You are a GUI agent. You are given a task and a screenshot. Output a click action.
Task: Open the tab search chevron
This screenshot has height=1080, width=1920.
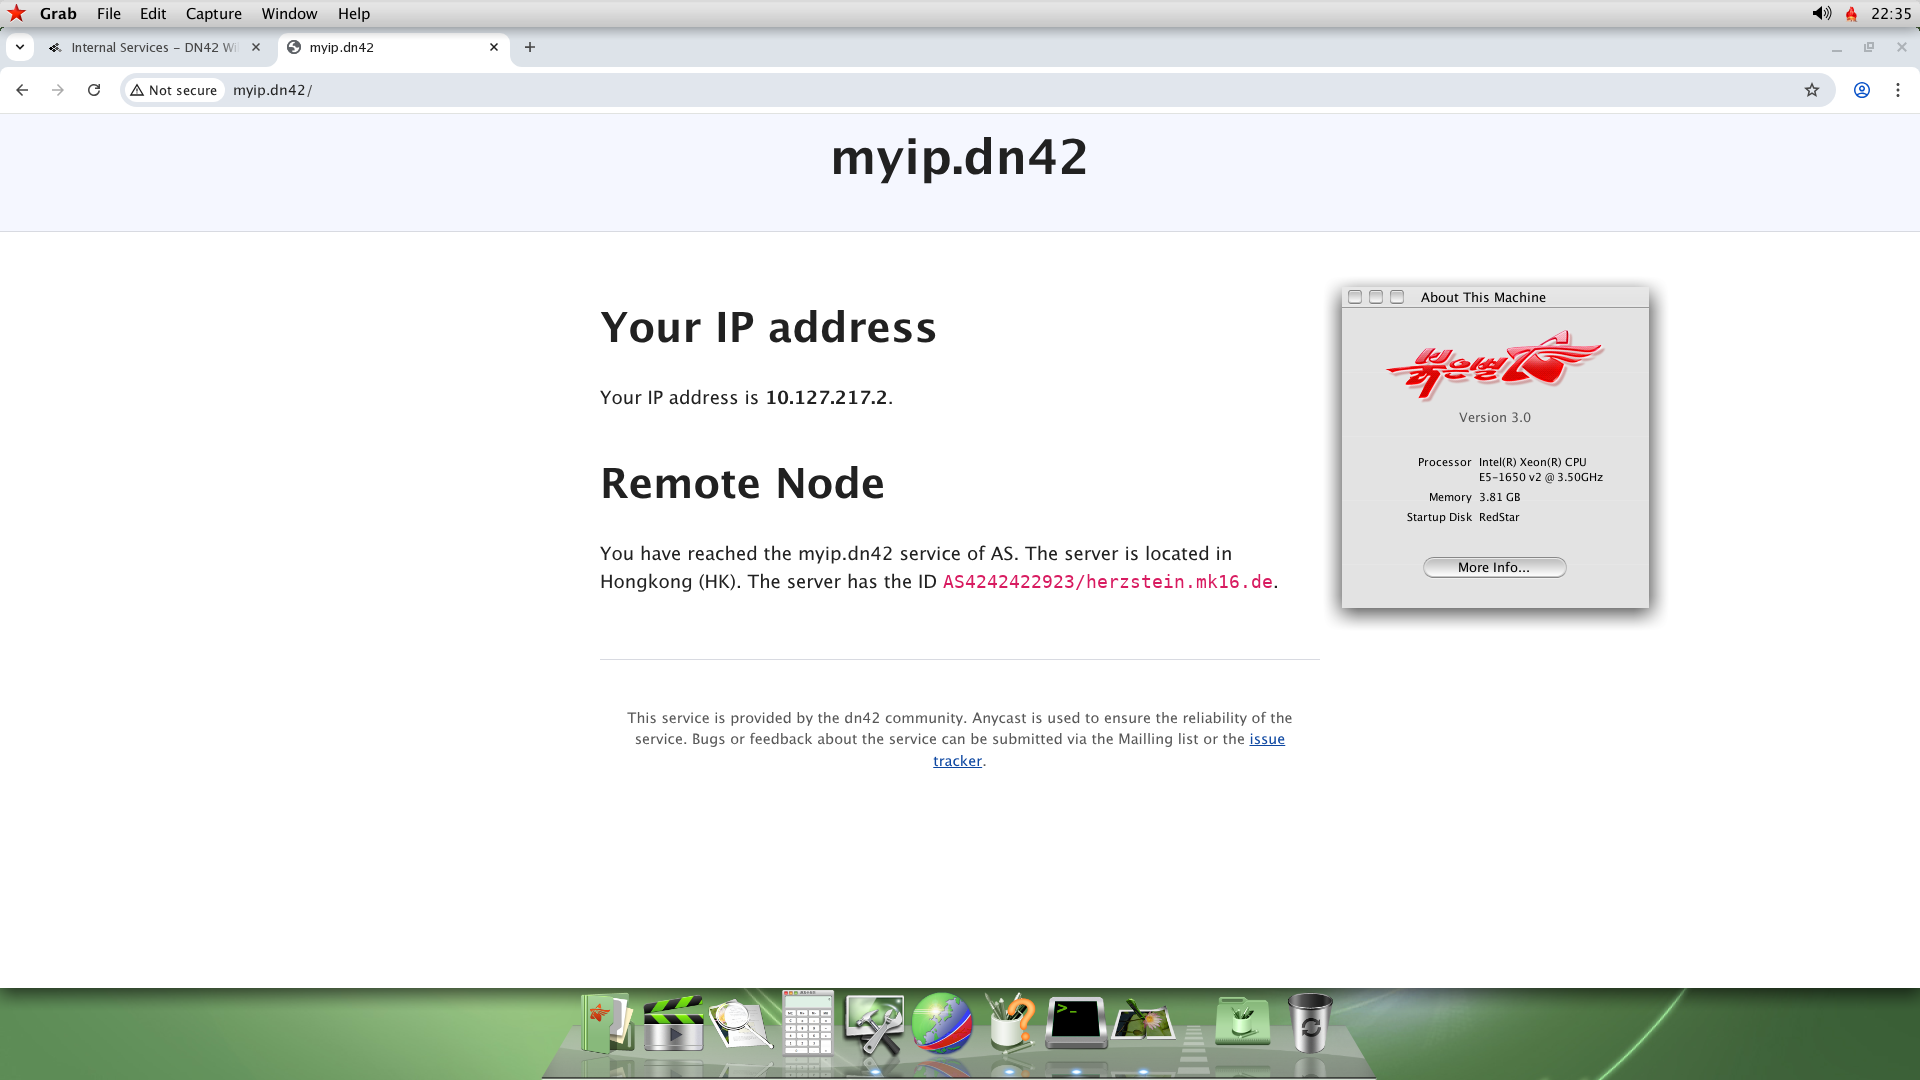coord(20,47)
